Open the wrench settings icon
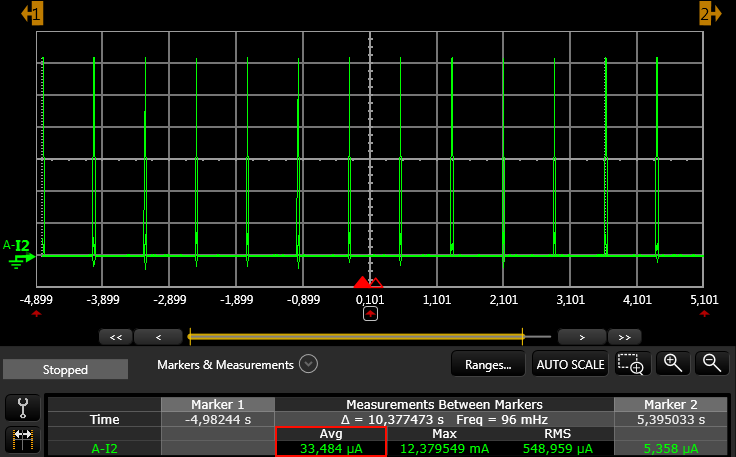 23,408
